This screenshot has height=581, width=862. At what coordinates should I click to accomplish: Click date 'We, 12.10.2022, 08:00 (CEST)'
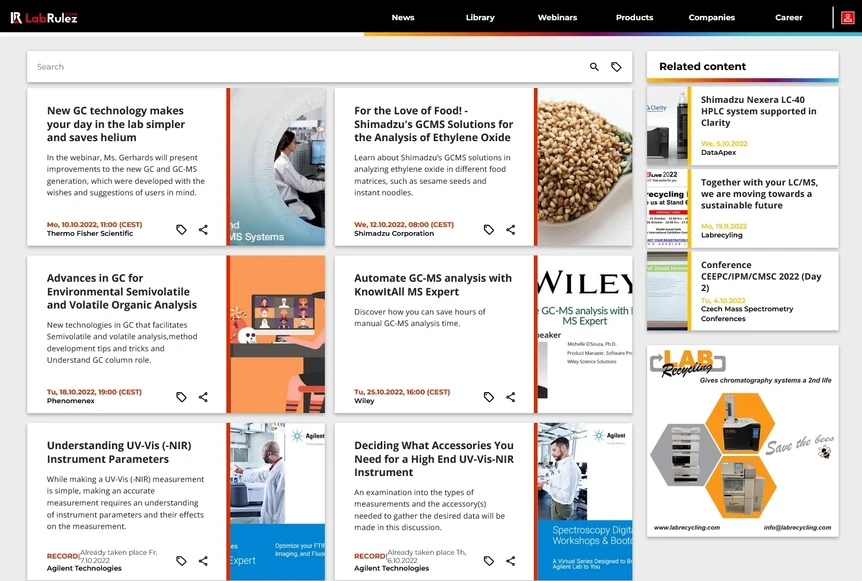click(x=404, y=224)
